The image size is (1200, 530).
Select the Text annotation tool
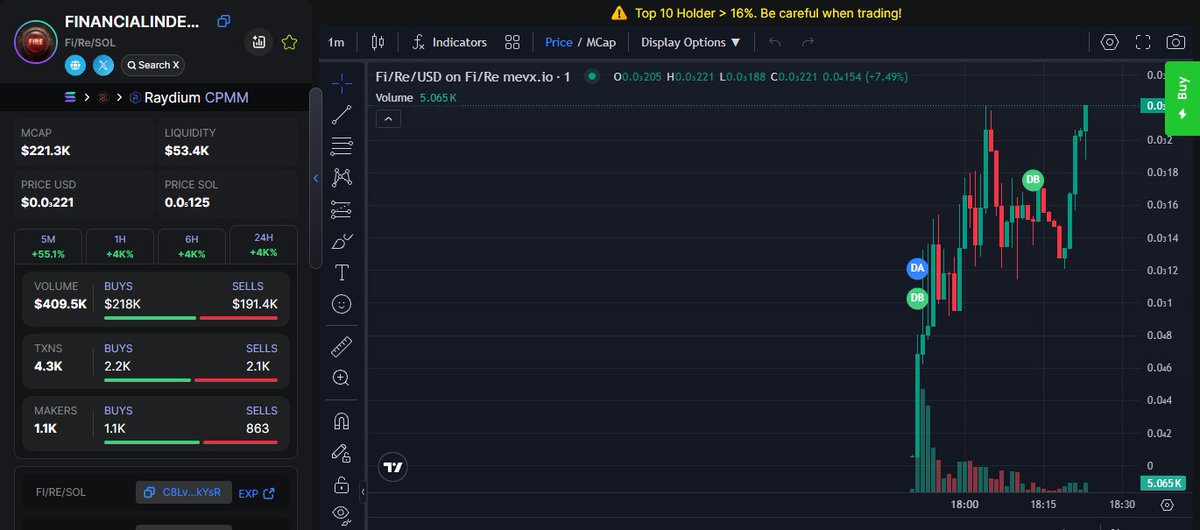pyautogui.click(x=342, y=272)
